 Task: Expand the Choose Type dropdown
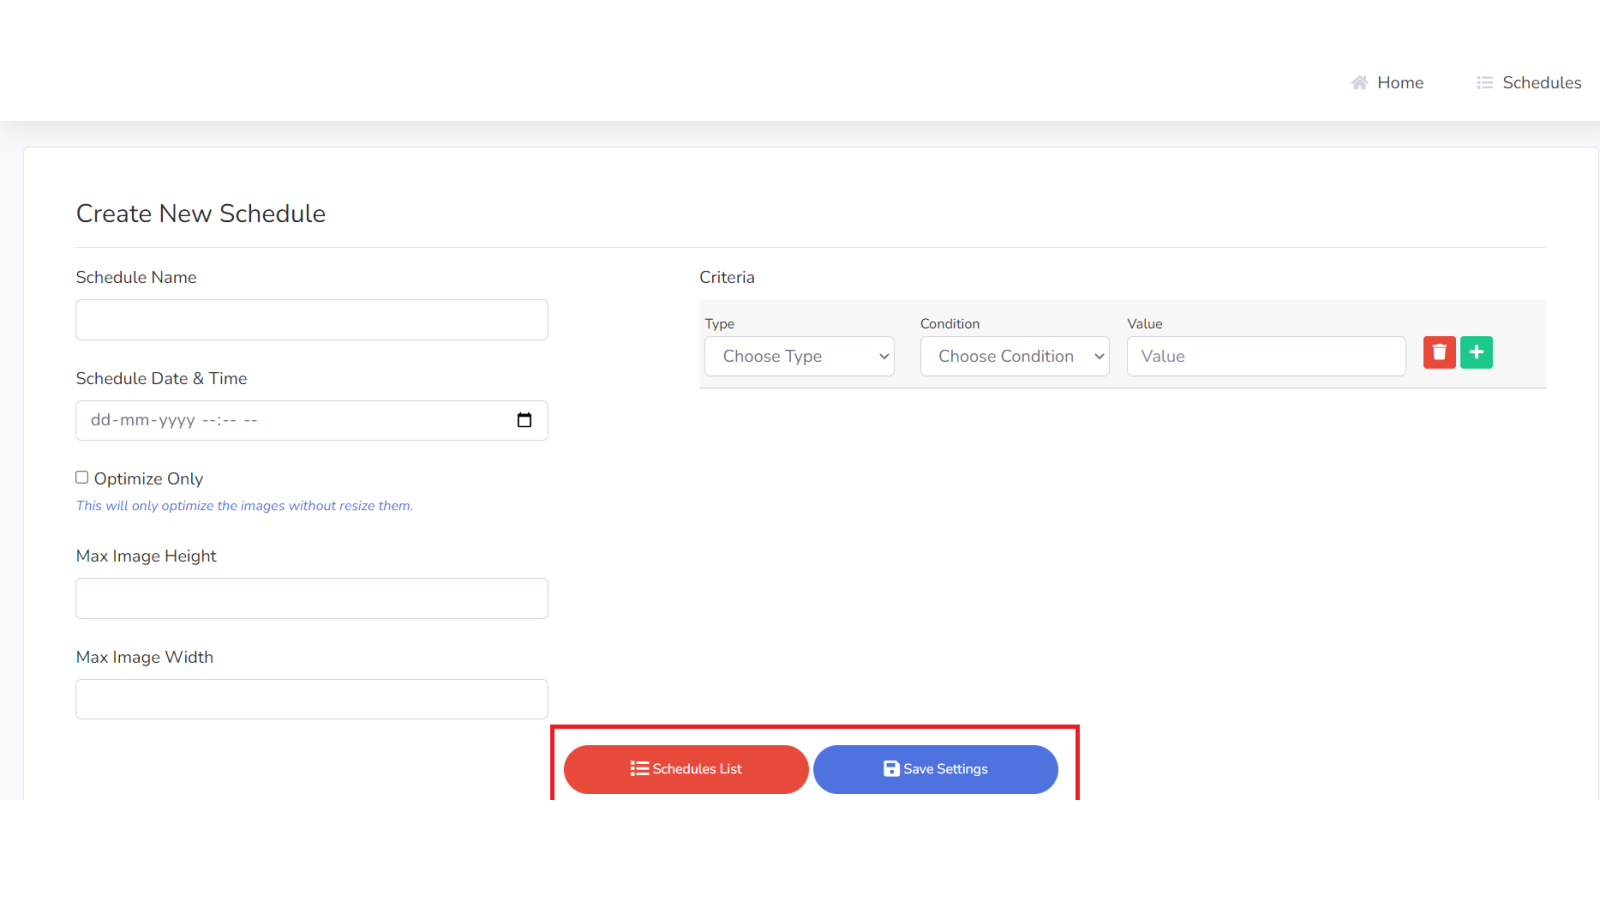(799, 356)
